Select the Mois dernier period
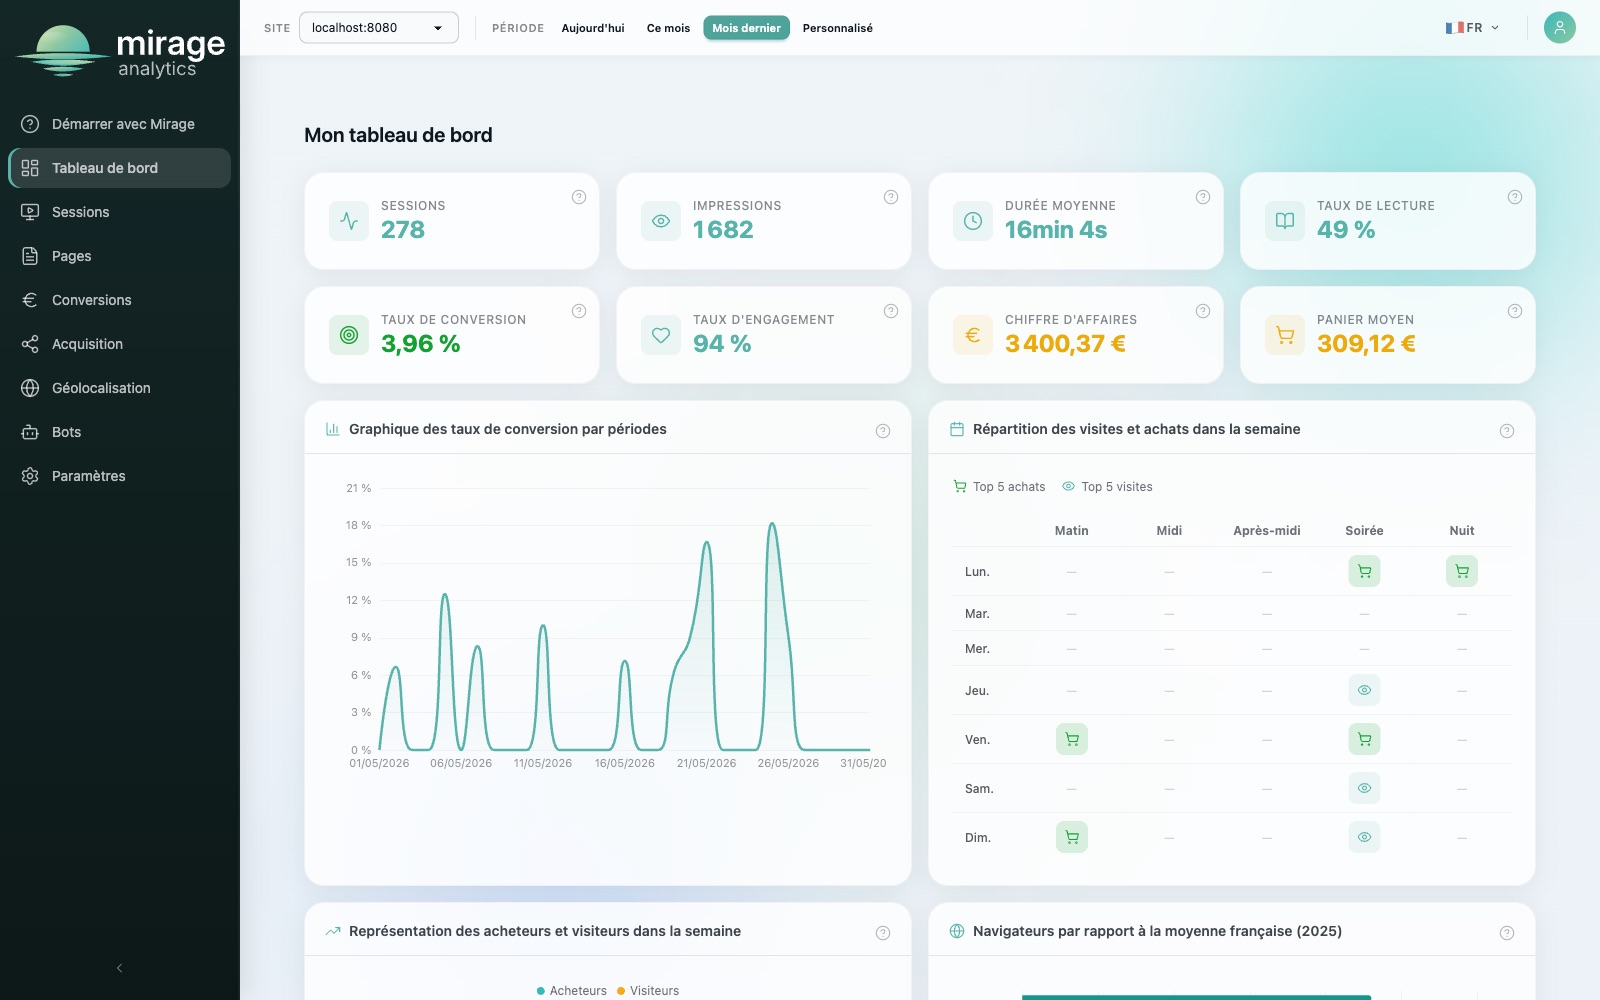 [746, 28]
